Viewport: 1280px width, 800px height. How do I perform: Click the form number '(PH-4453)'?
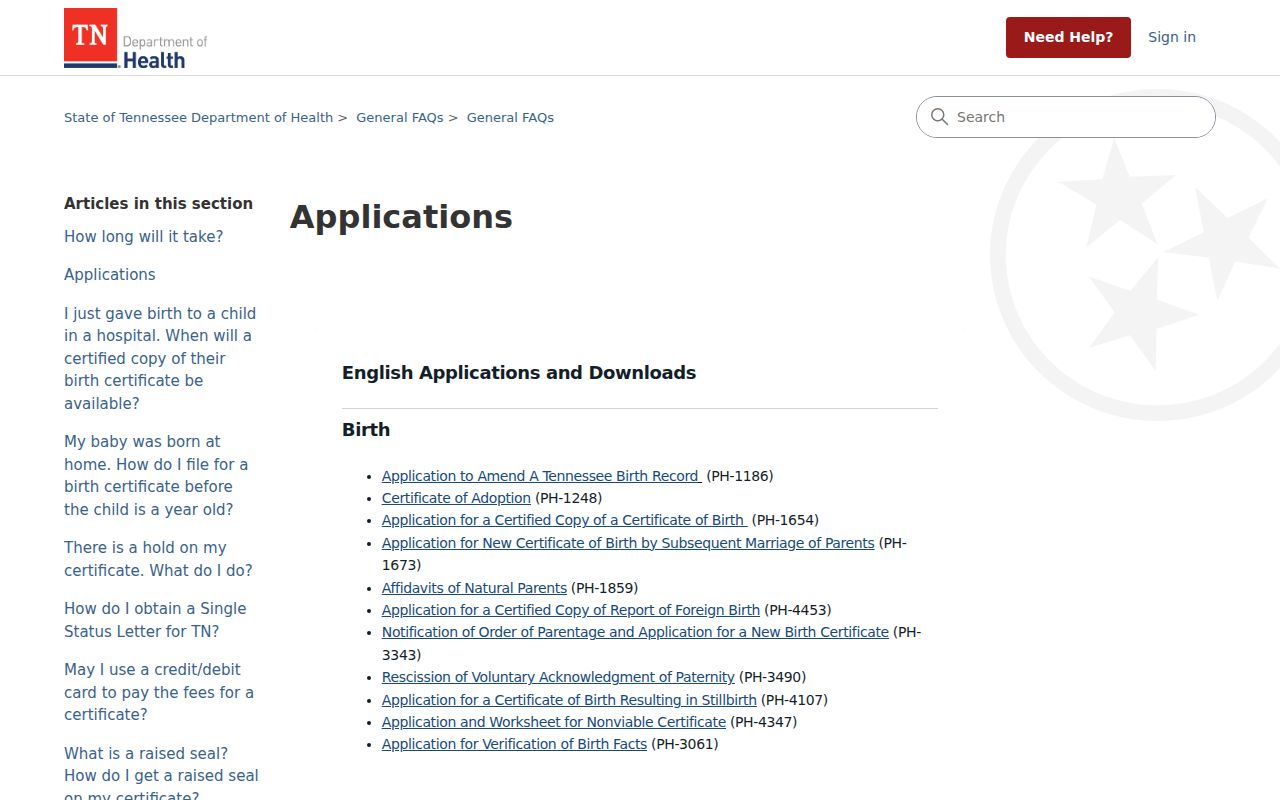pyautogui.click(x=798, y=610)
